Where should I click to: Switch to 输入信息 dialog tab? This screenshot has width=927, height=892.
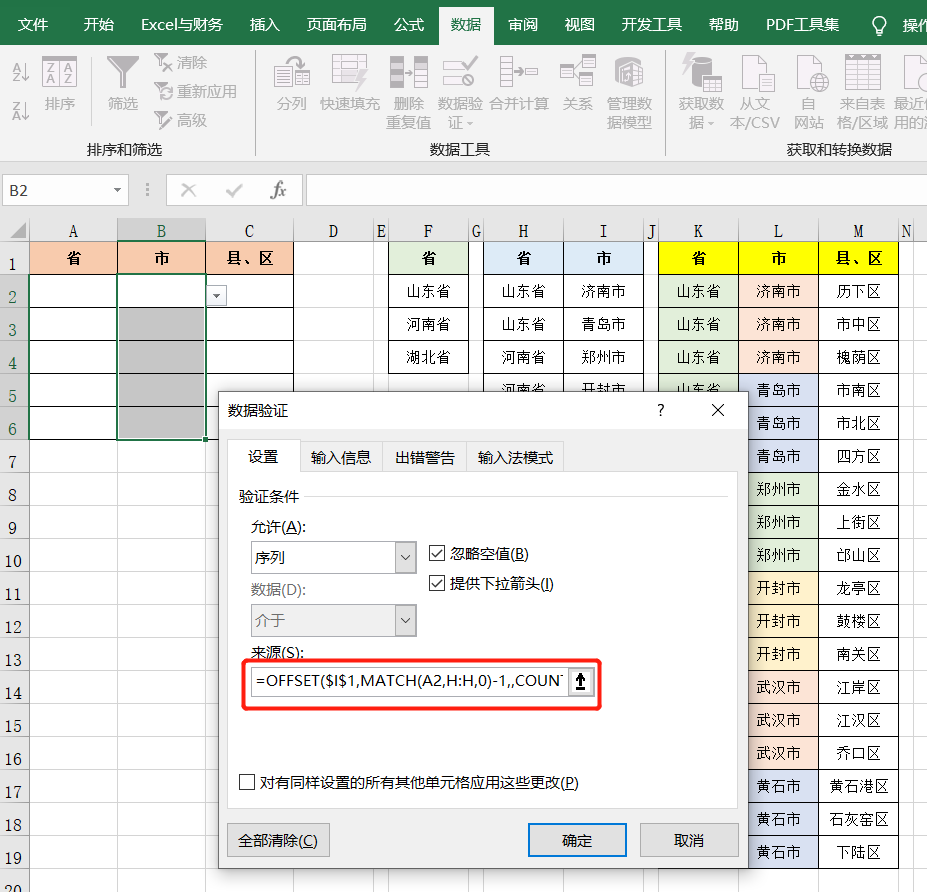[341, 457]
